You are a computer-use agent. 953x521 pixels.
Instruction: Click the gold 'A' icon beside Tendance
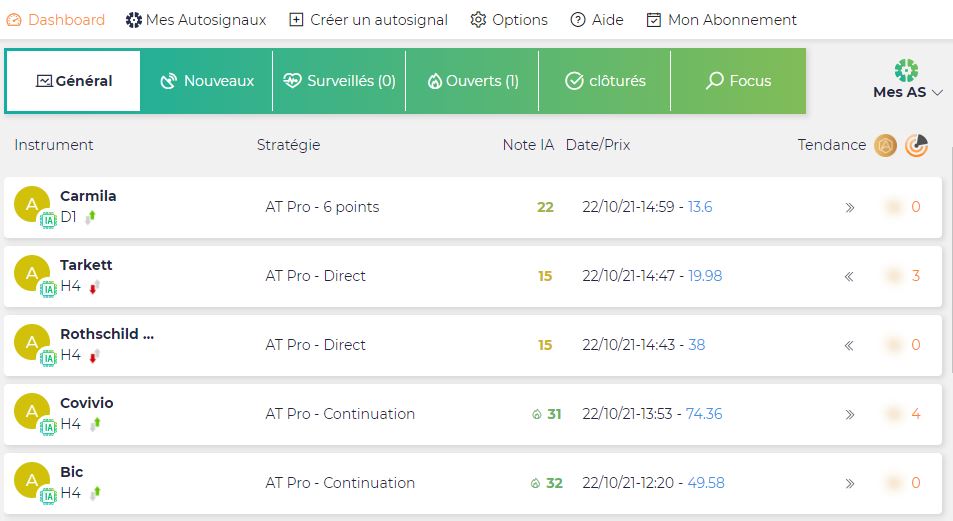tap(885, 145)
